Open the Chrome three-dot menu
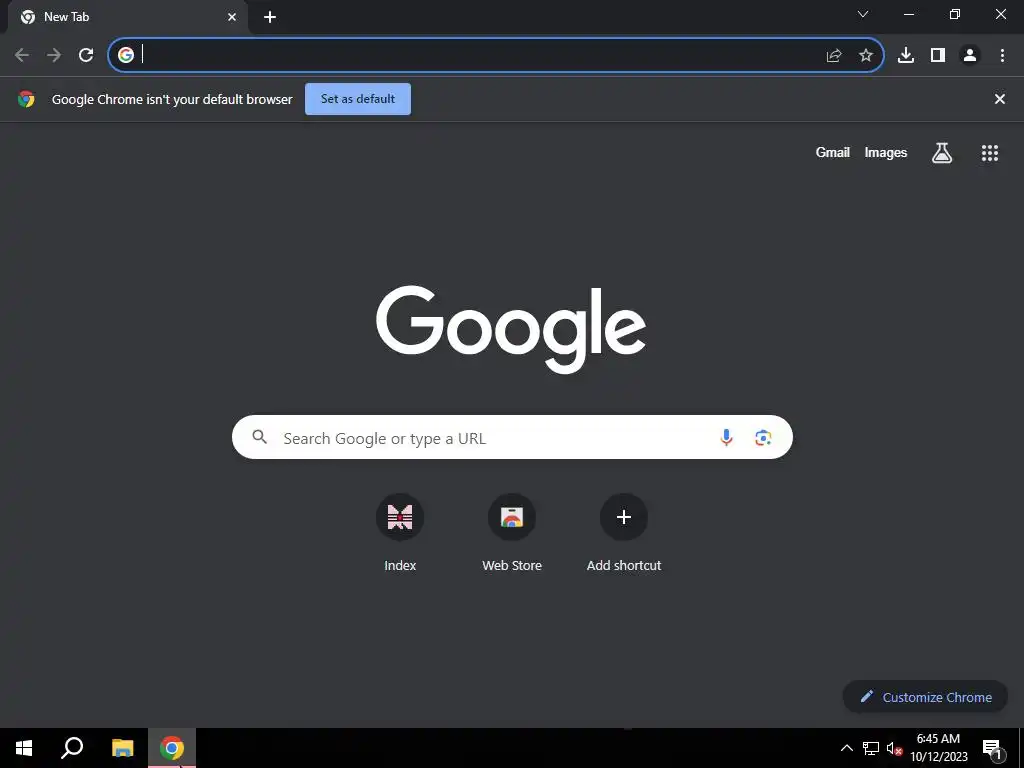The height and width of the screenshot is (768, 1024). click(x=1002, y=56)
